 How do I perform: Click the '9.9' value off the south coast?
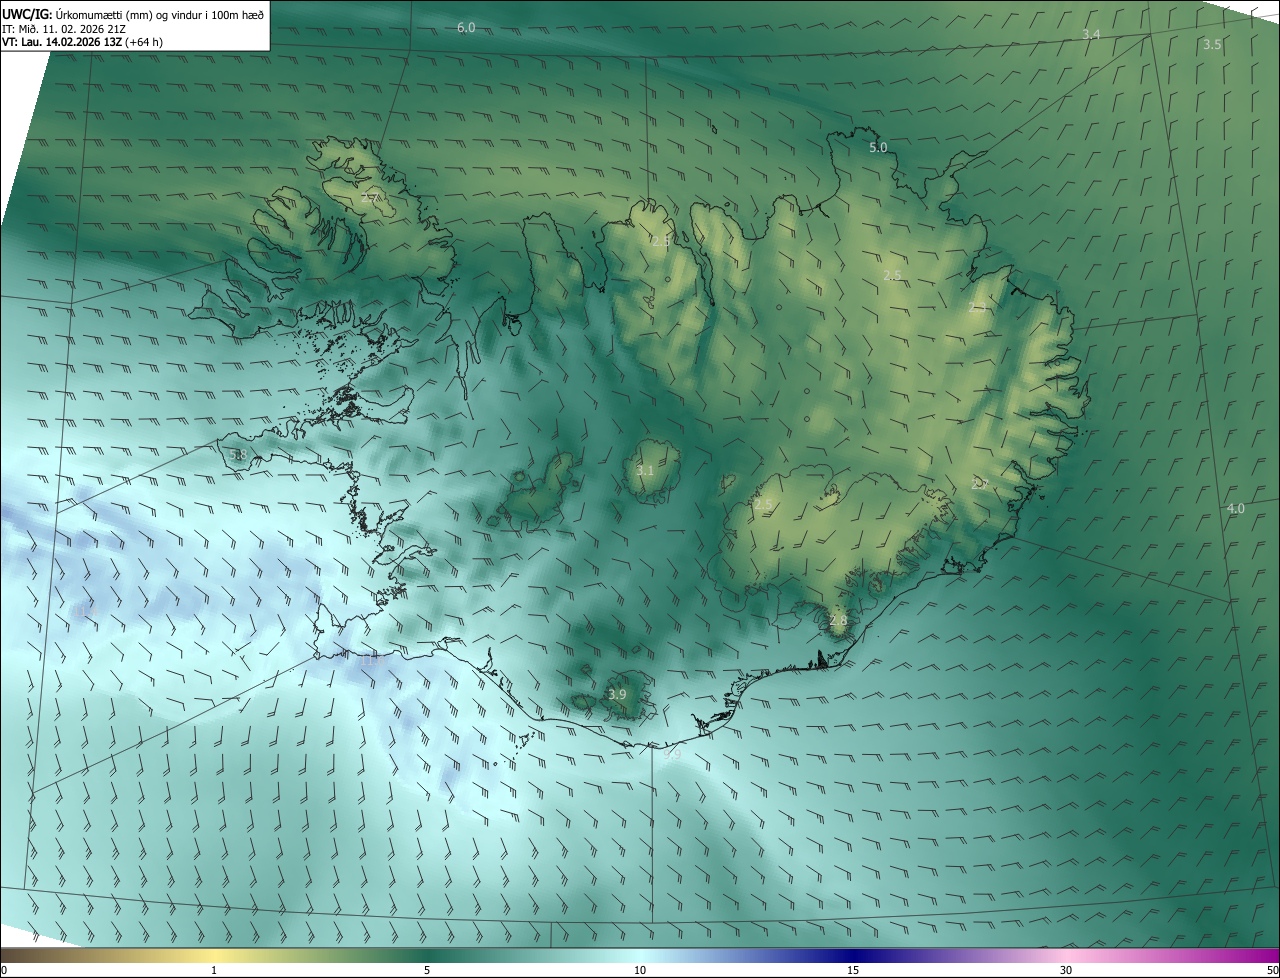coord(672,755)
